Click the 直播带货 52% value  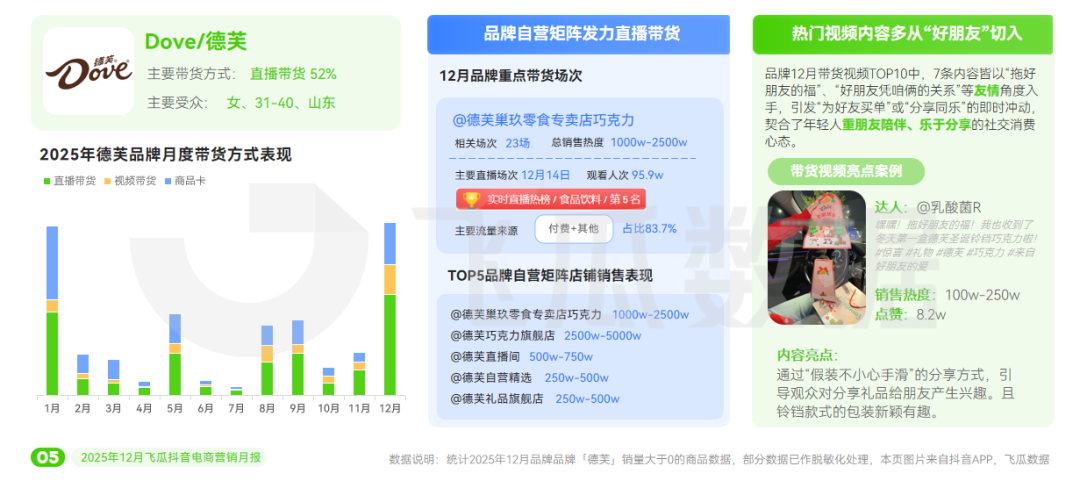[x=293, y=74]
